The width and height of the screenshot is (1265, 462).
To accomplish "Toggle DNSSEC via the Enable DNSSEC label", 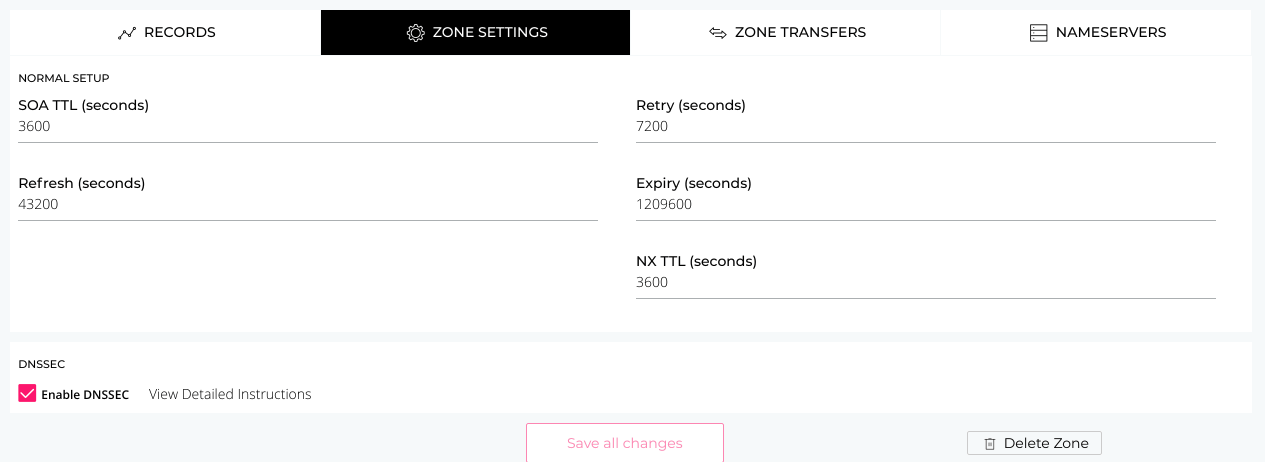I will point(85,395).
